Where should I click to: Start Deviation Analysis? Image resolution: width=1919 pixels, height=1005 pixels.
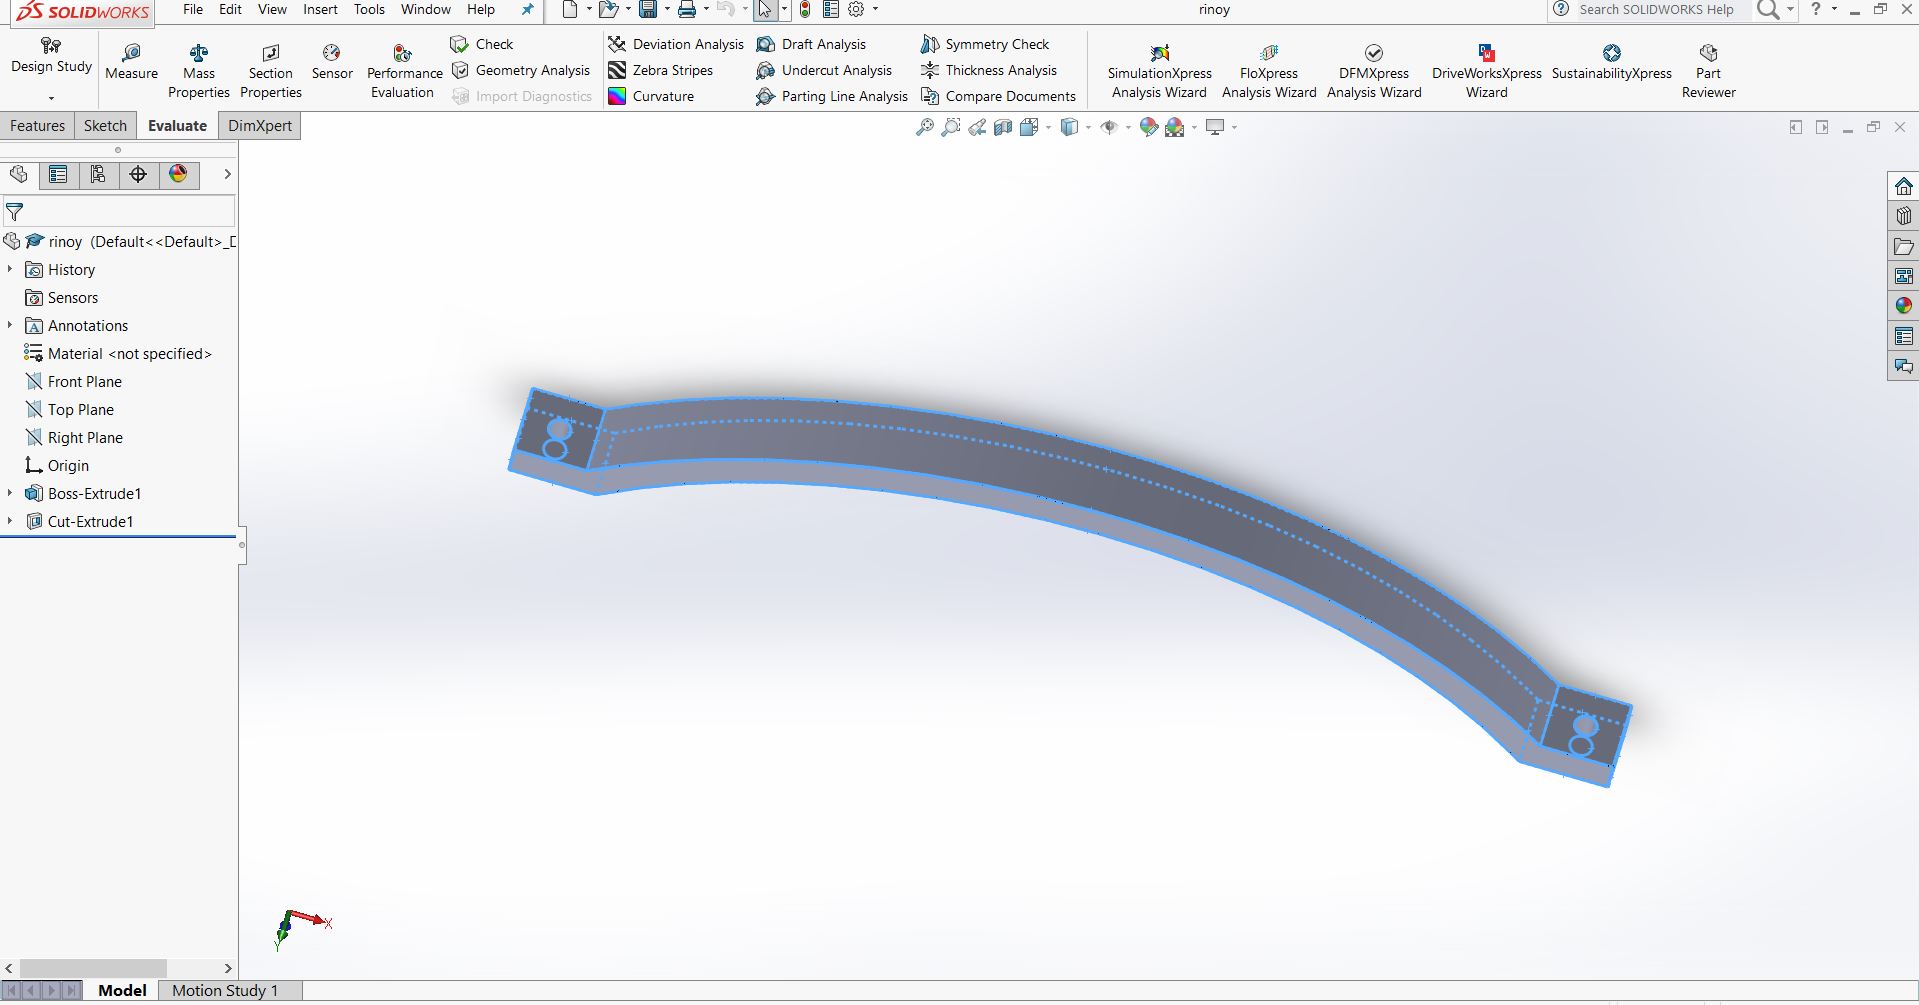pyautogui.click(x=676, y=44)
